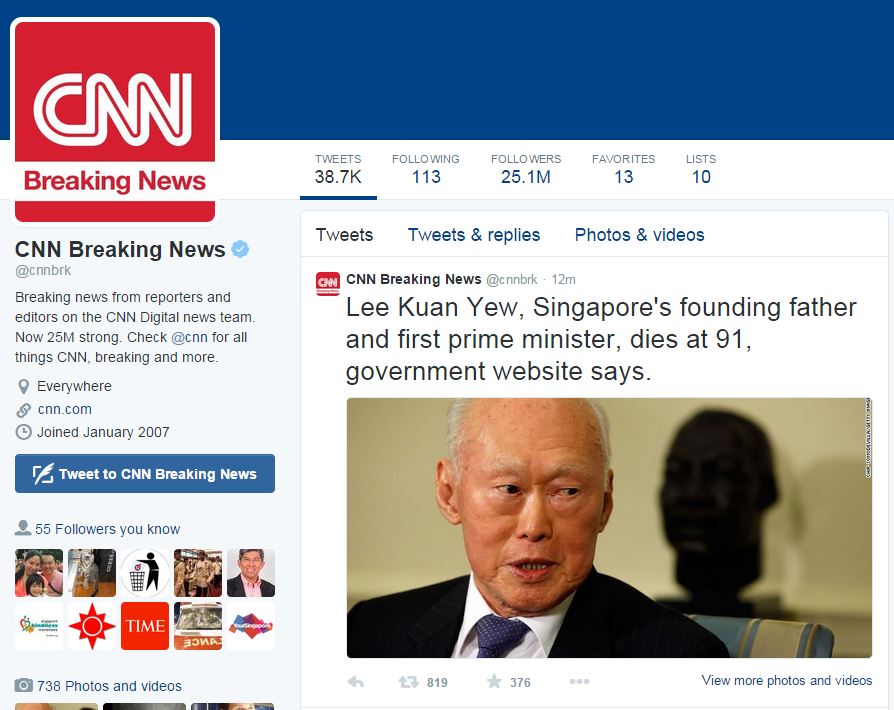Click the @cnn mention in bio
This screenshot has width=894, height=710.
tap(189, 337)
